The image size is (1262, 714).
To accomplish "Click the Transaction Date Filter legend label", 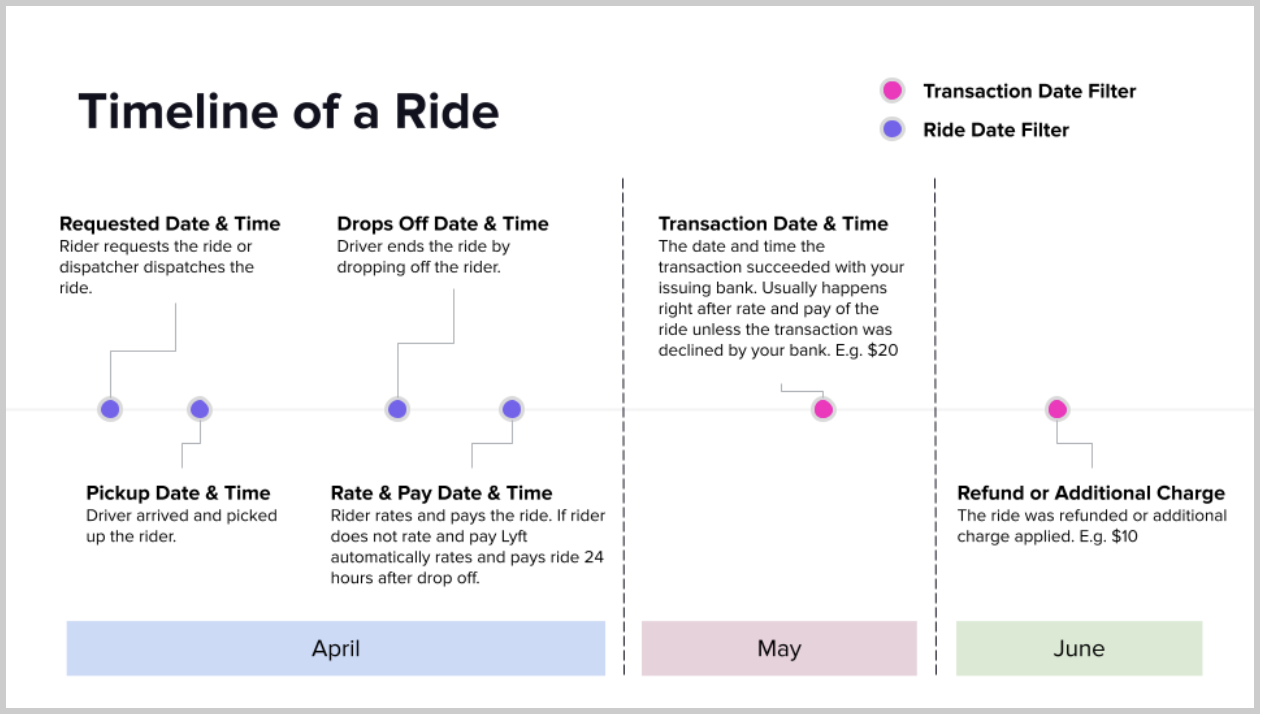I will coord(1029,91).
